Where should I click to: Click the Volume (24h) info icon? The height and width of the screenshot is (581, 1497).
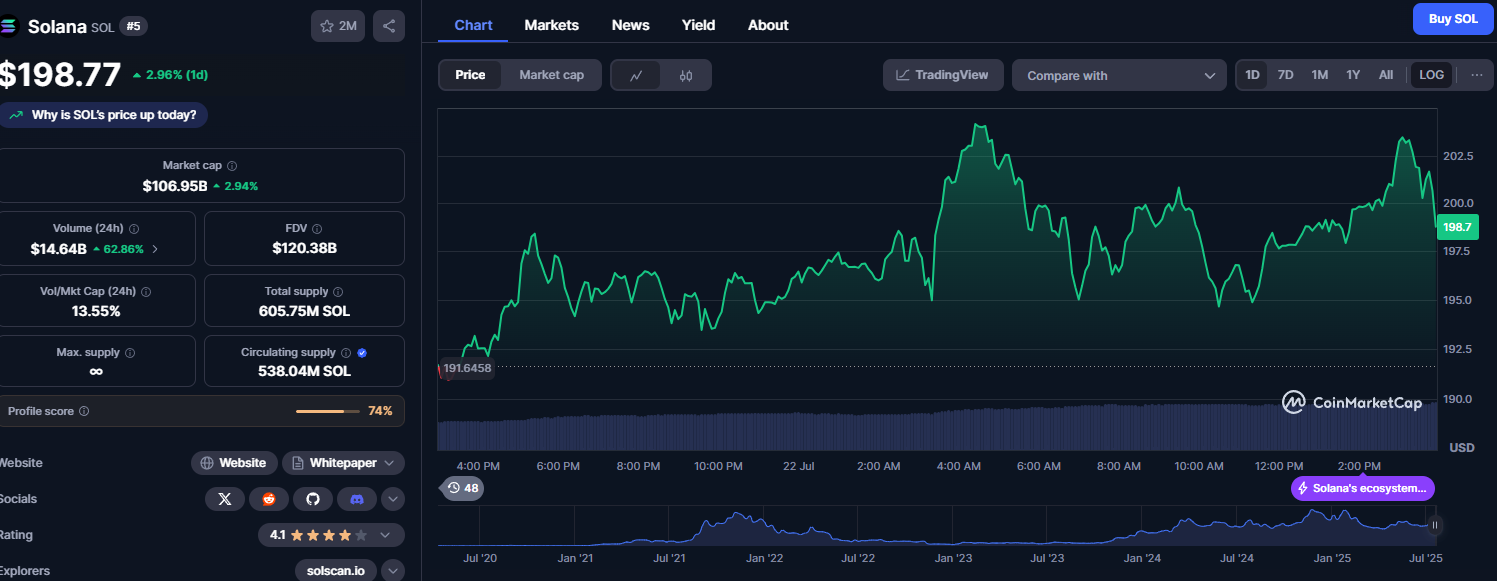134,229
